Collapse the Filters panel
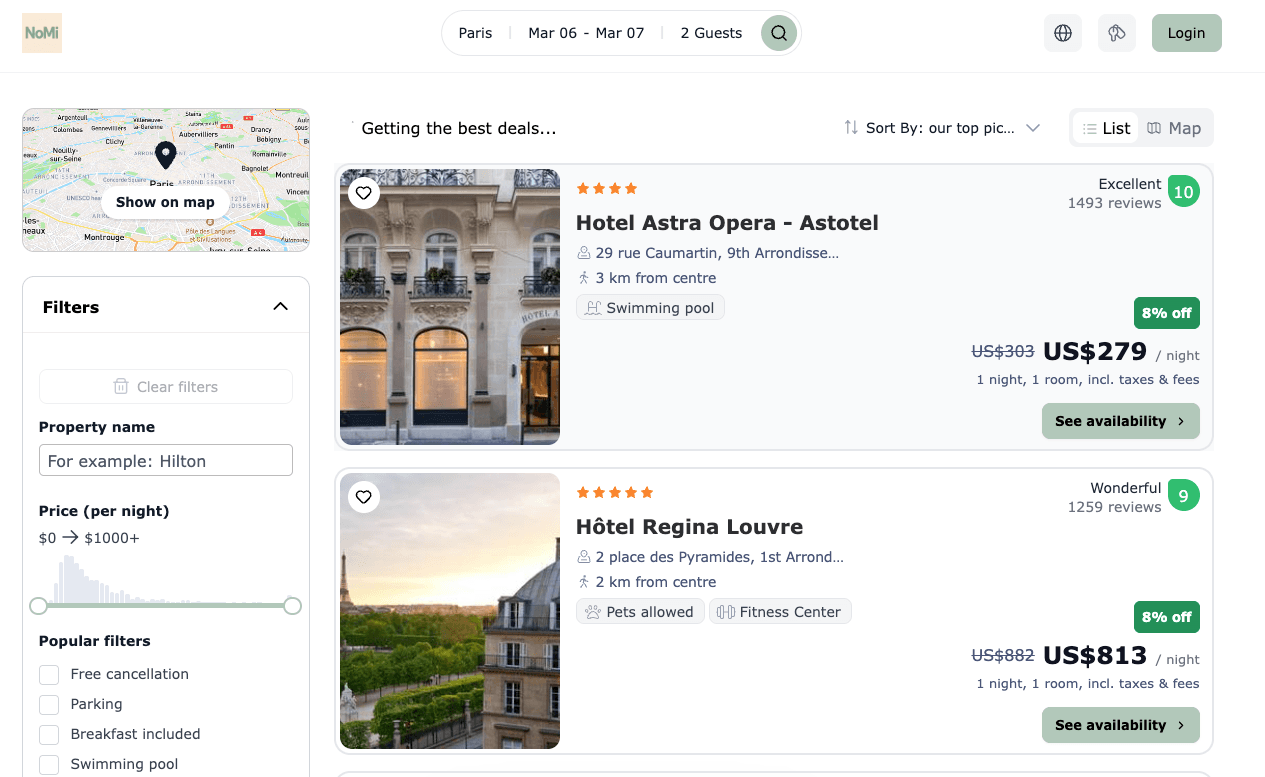Screen dimensions: 1265x777 pos(280,307)
